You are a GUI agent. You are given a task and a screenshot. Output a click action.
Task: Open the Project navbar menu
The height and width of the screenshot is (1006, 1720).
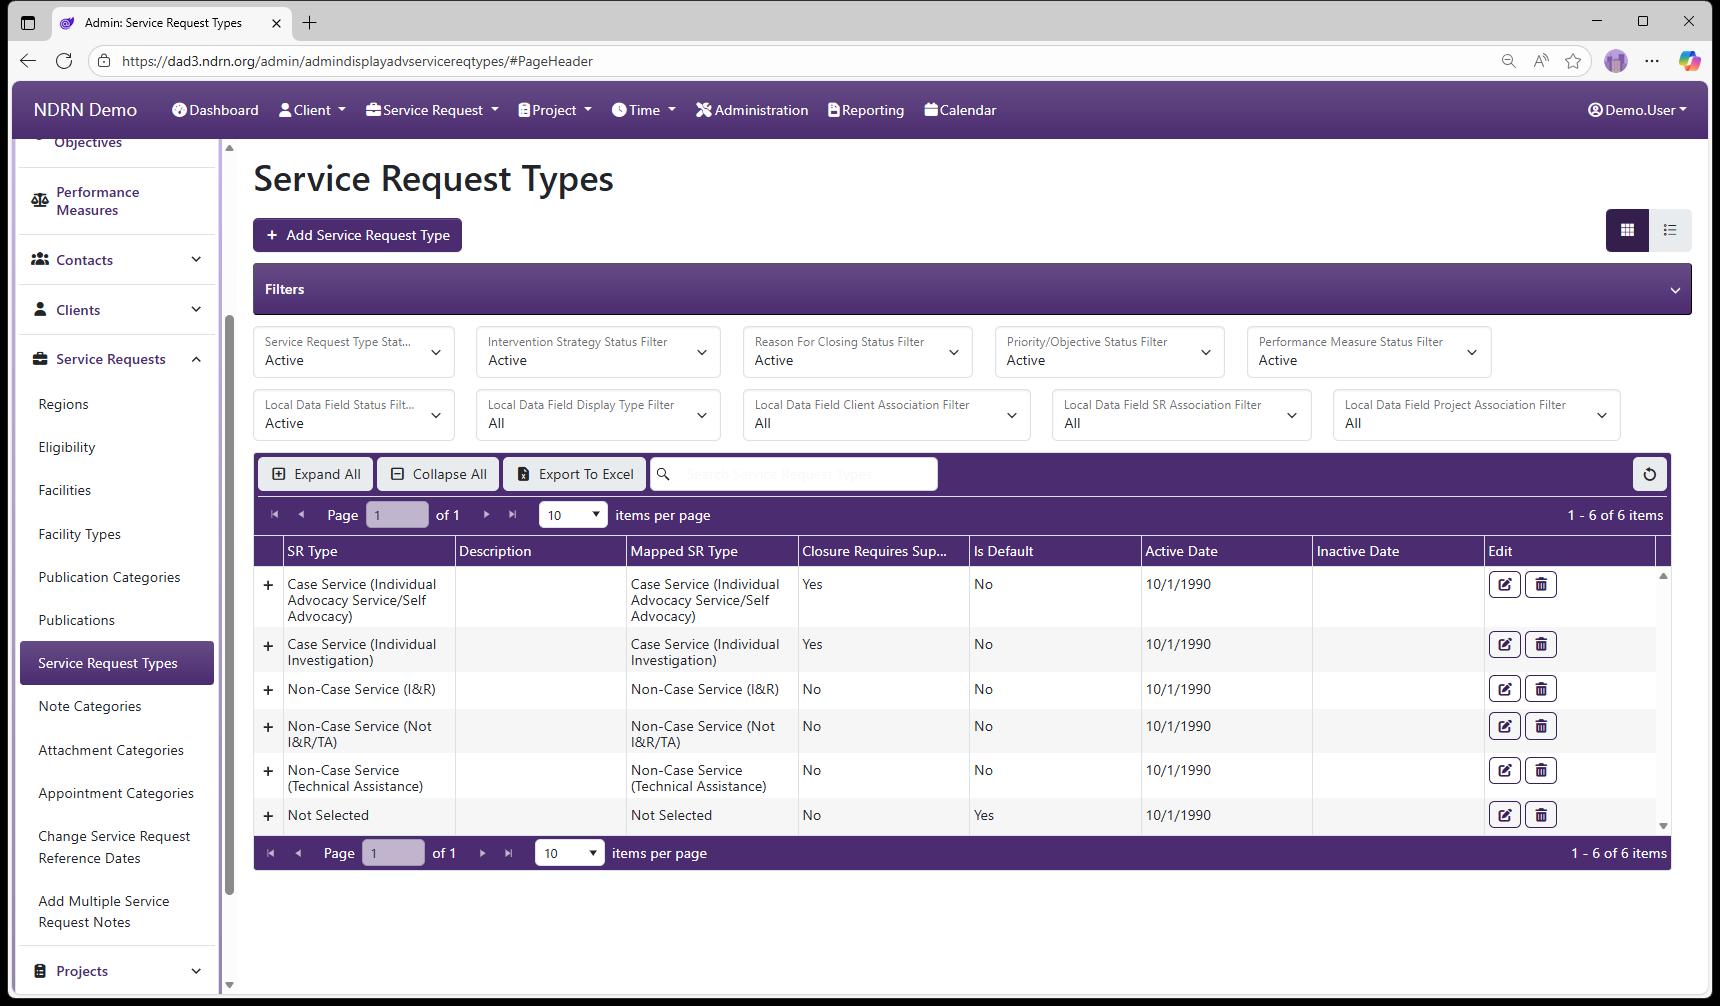coord(555,110)
